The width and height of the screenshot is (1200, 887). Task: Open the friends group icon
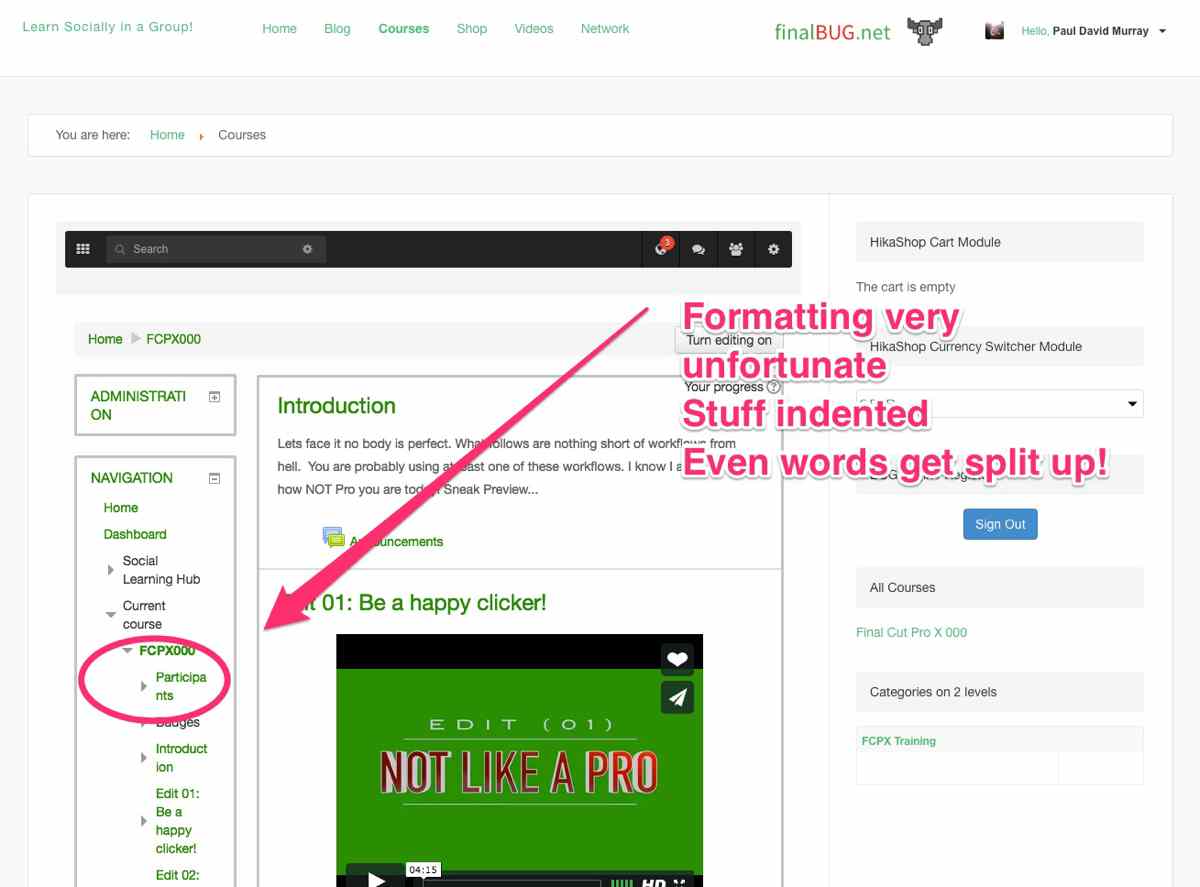(736, 249)
